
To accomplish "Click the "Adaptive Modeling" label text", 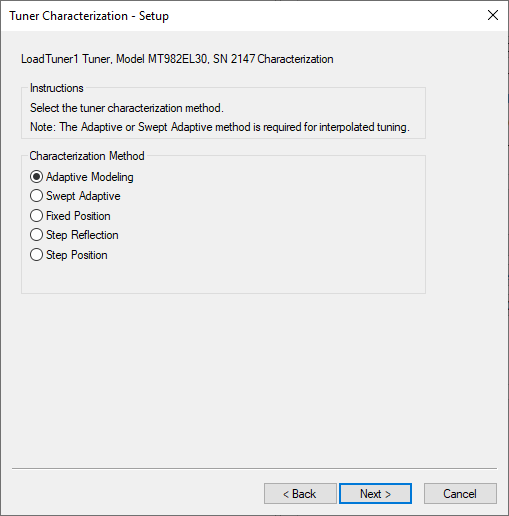I will pyautogui.click(x=90, y=177).
